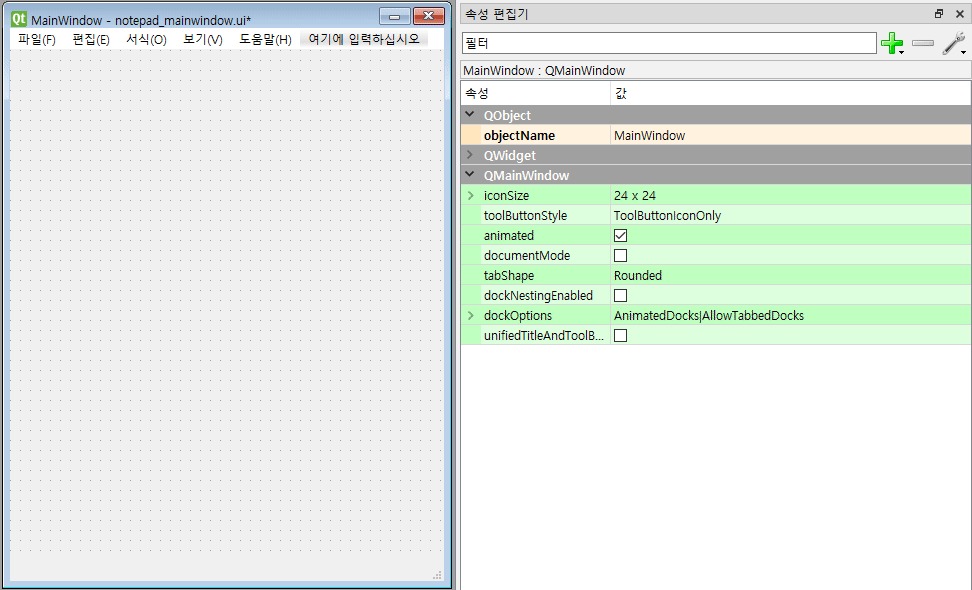Click the resize grip of the form
972x590 pixels.
click(x=437, y=575)
